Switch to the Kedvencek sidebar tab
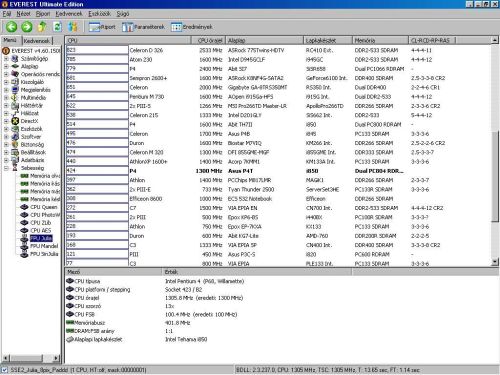The height and width of the screenshot is (375, 500). pos(37,41)
